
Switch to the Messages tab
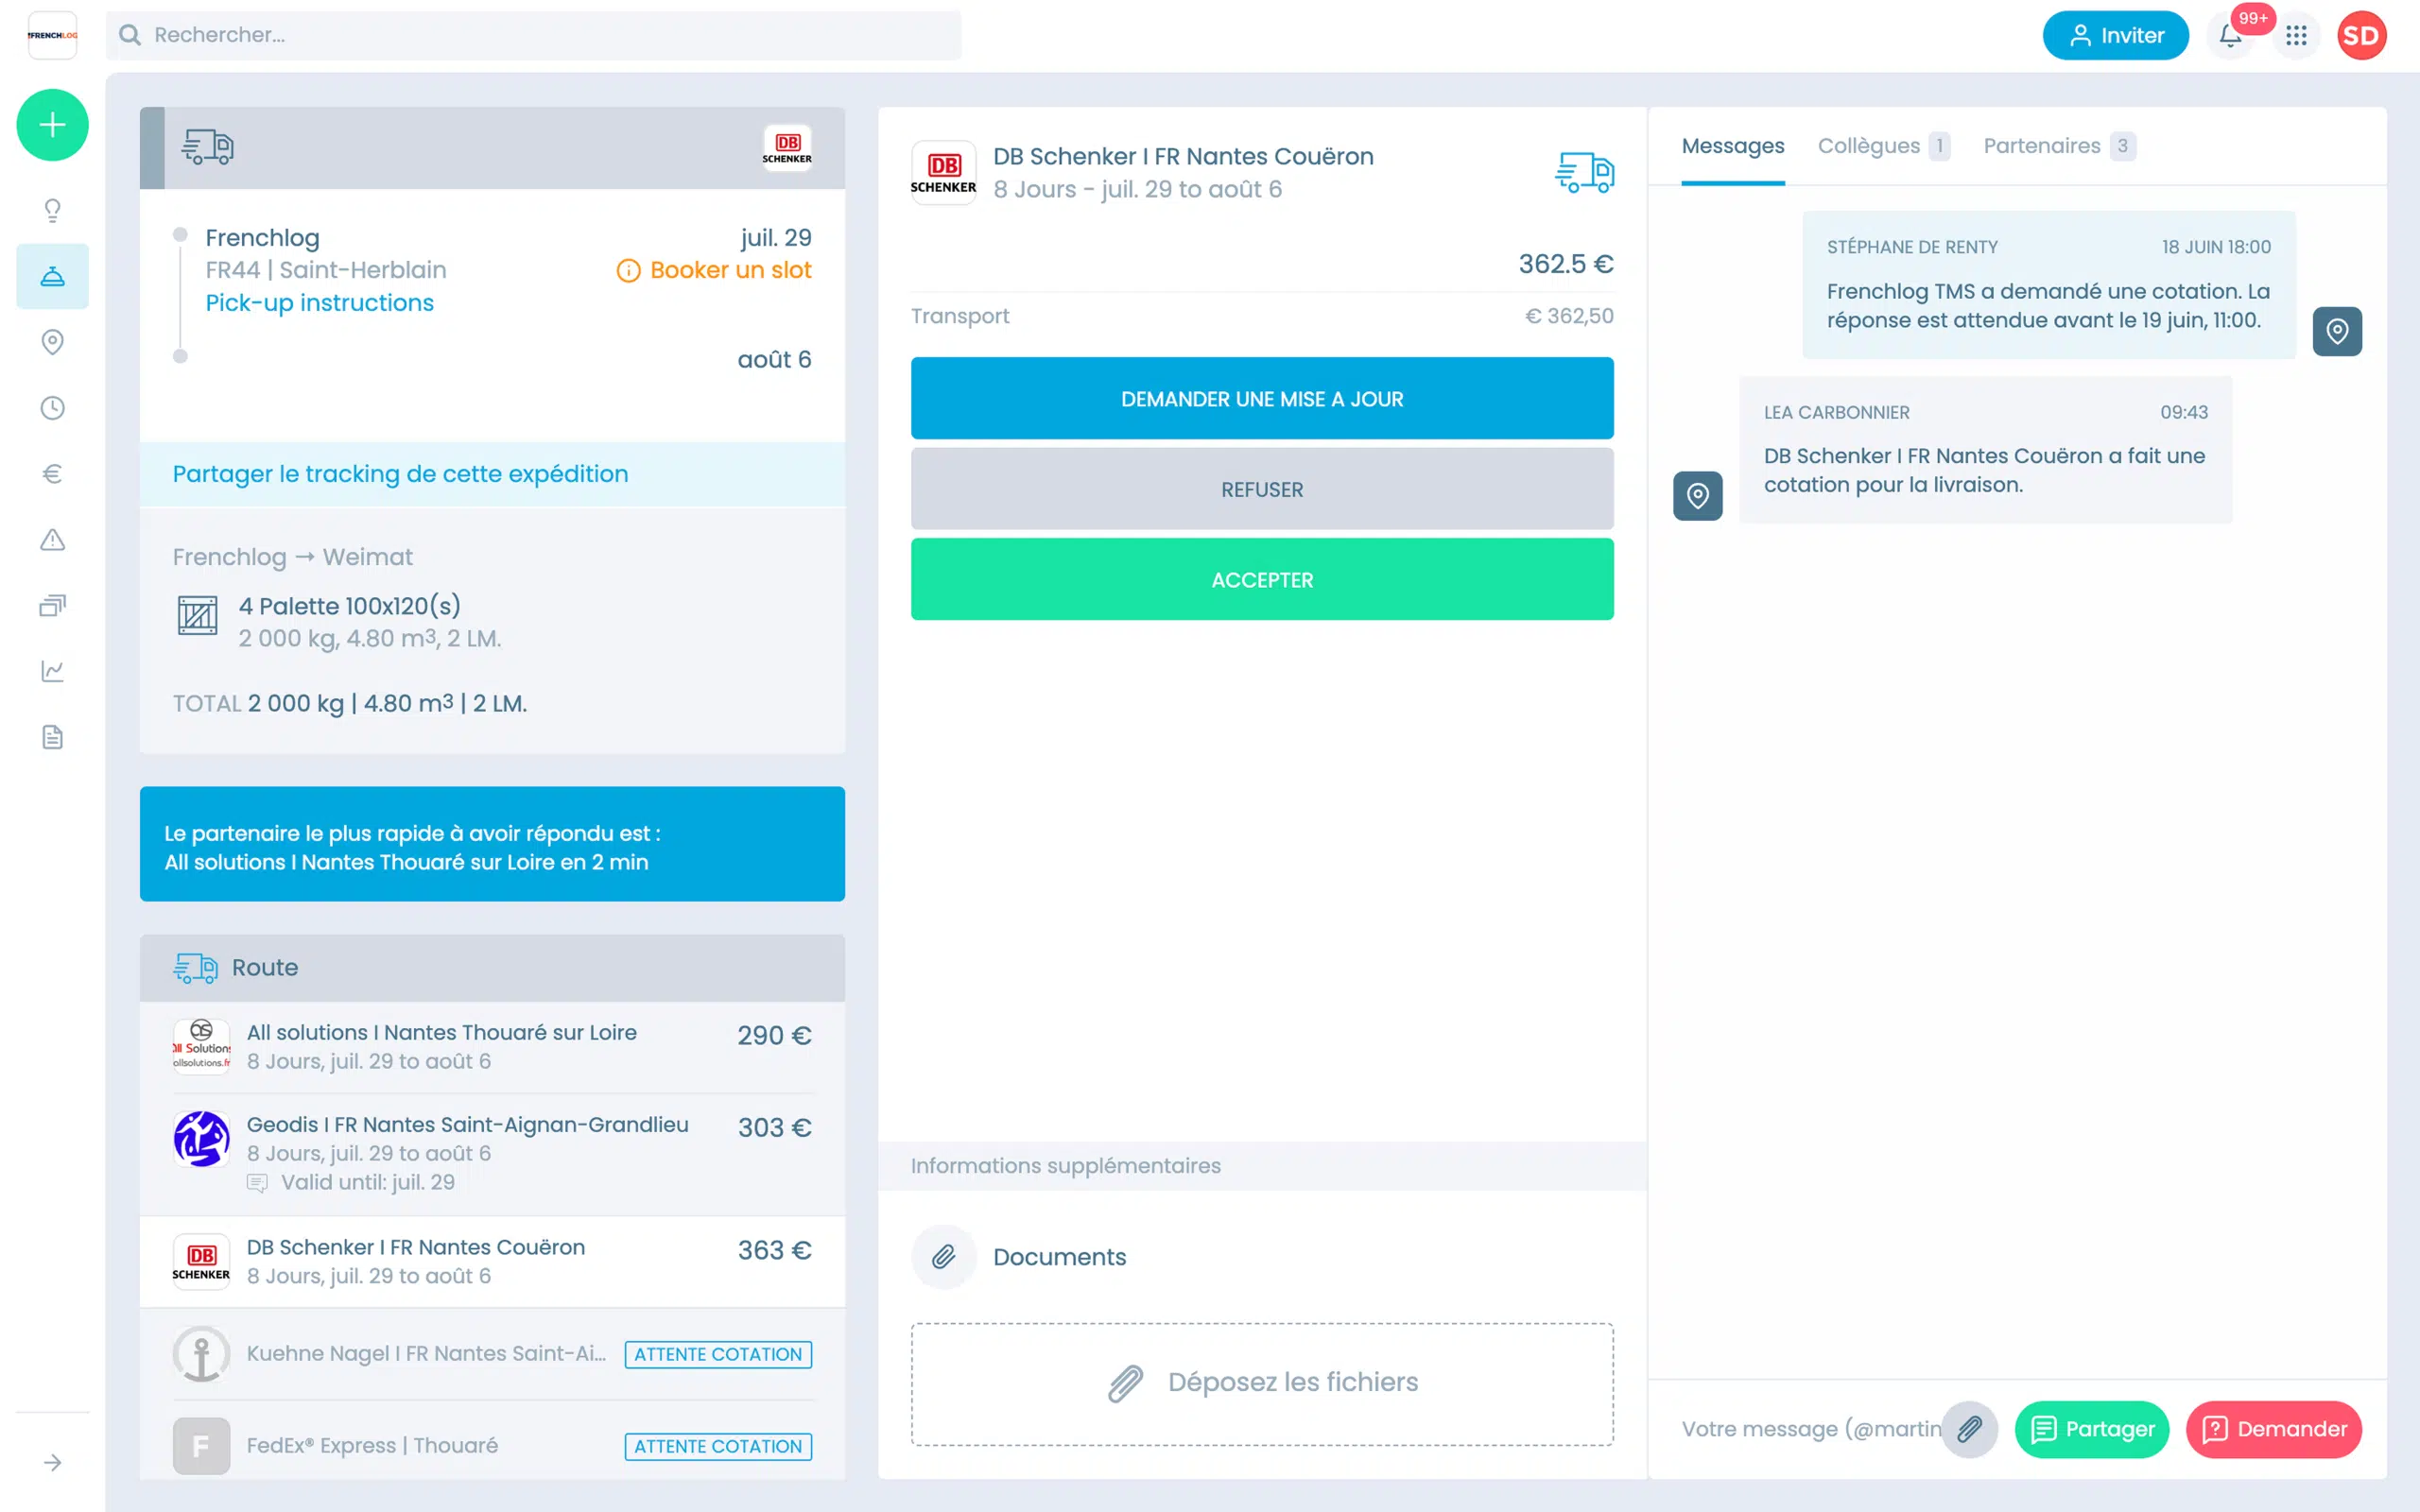[x=1733, y=146]
